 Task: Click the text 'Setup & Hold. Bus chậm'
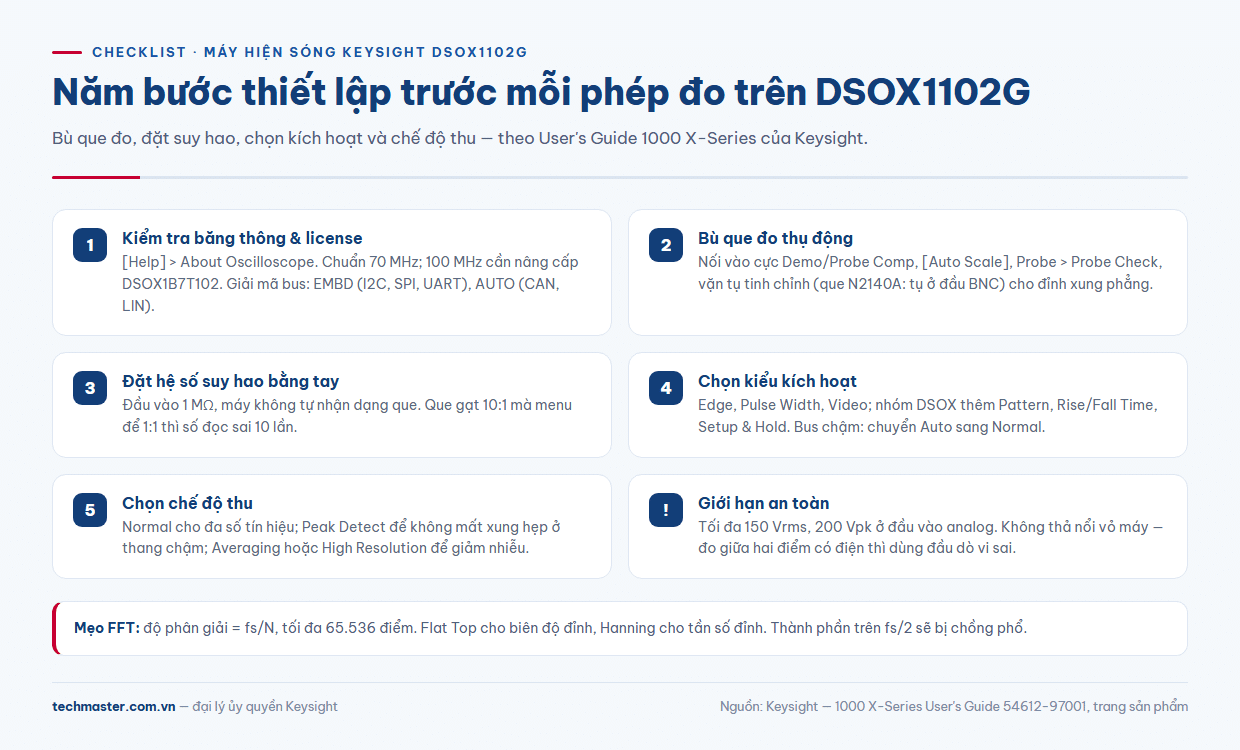coord(780,427)
